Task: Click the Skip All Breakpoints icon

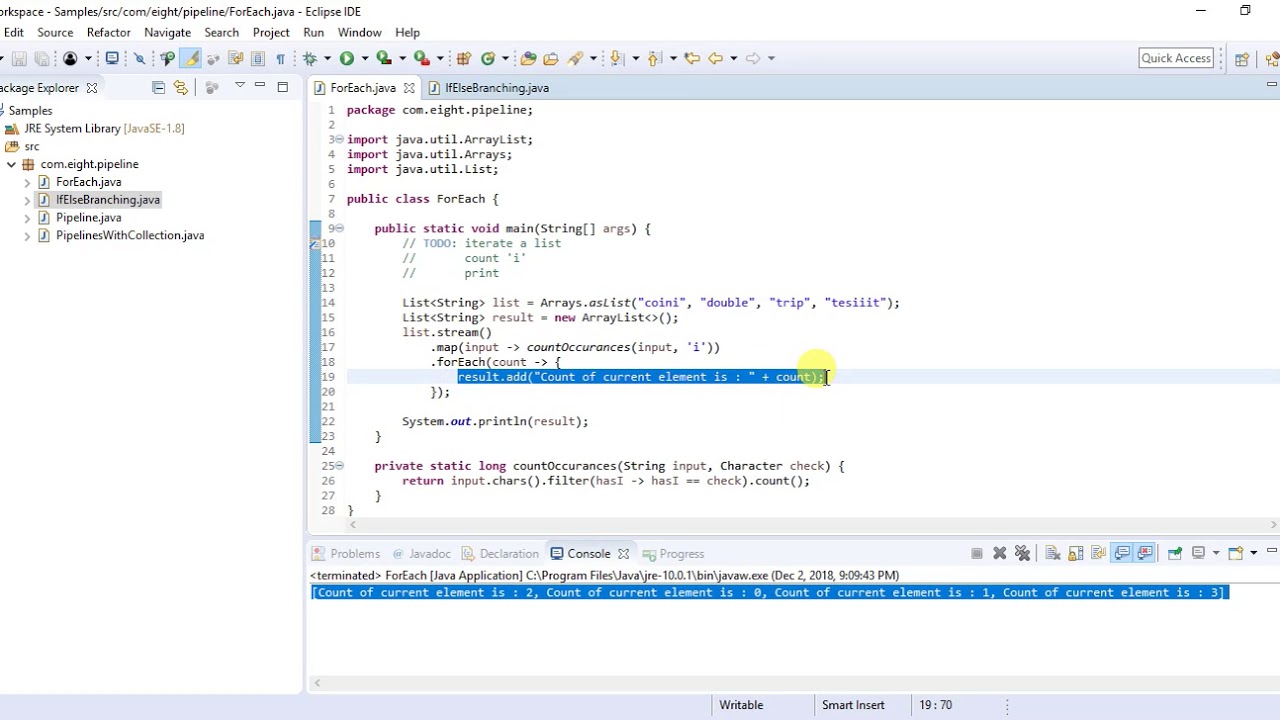Action: tap(139, 58)
